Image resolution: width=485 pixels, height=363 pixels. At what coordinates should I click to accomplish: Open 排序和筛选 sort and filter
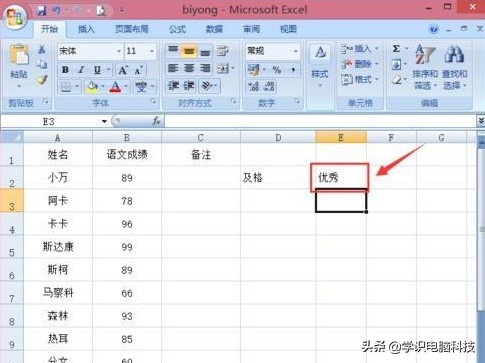pyautogui.click(x=425, y=67)
